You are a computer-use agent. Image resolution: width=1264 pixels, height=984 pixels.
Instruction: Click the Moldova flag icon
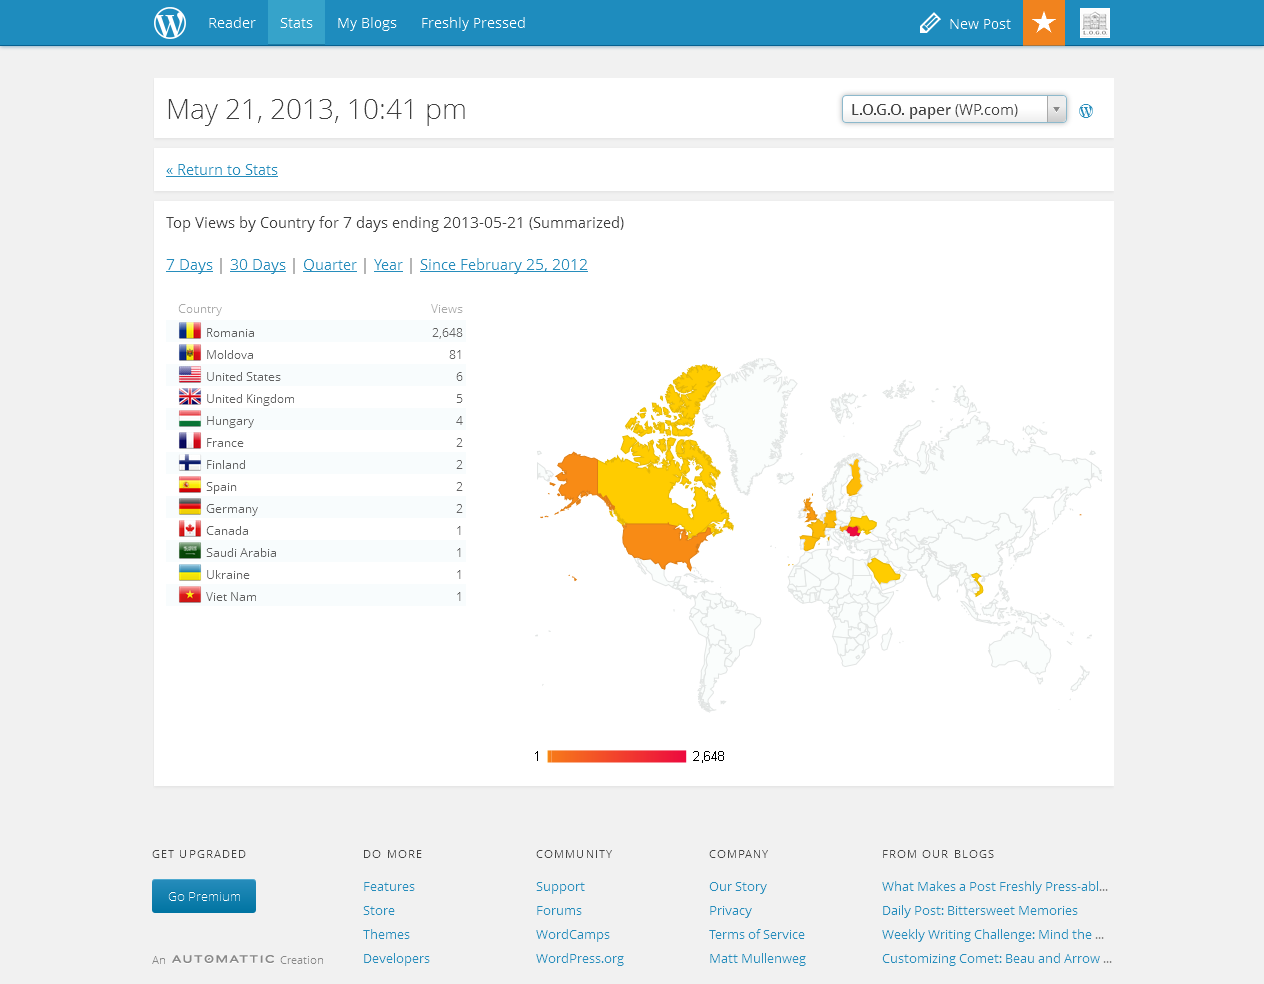coord(190,353)
